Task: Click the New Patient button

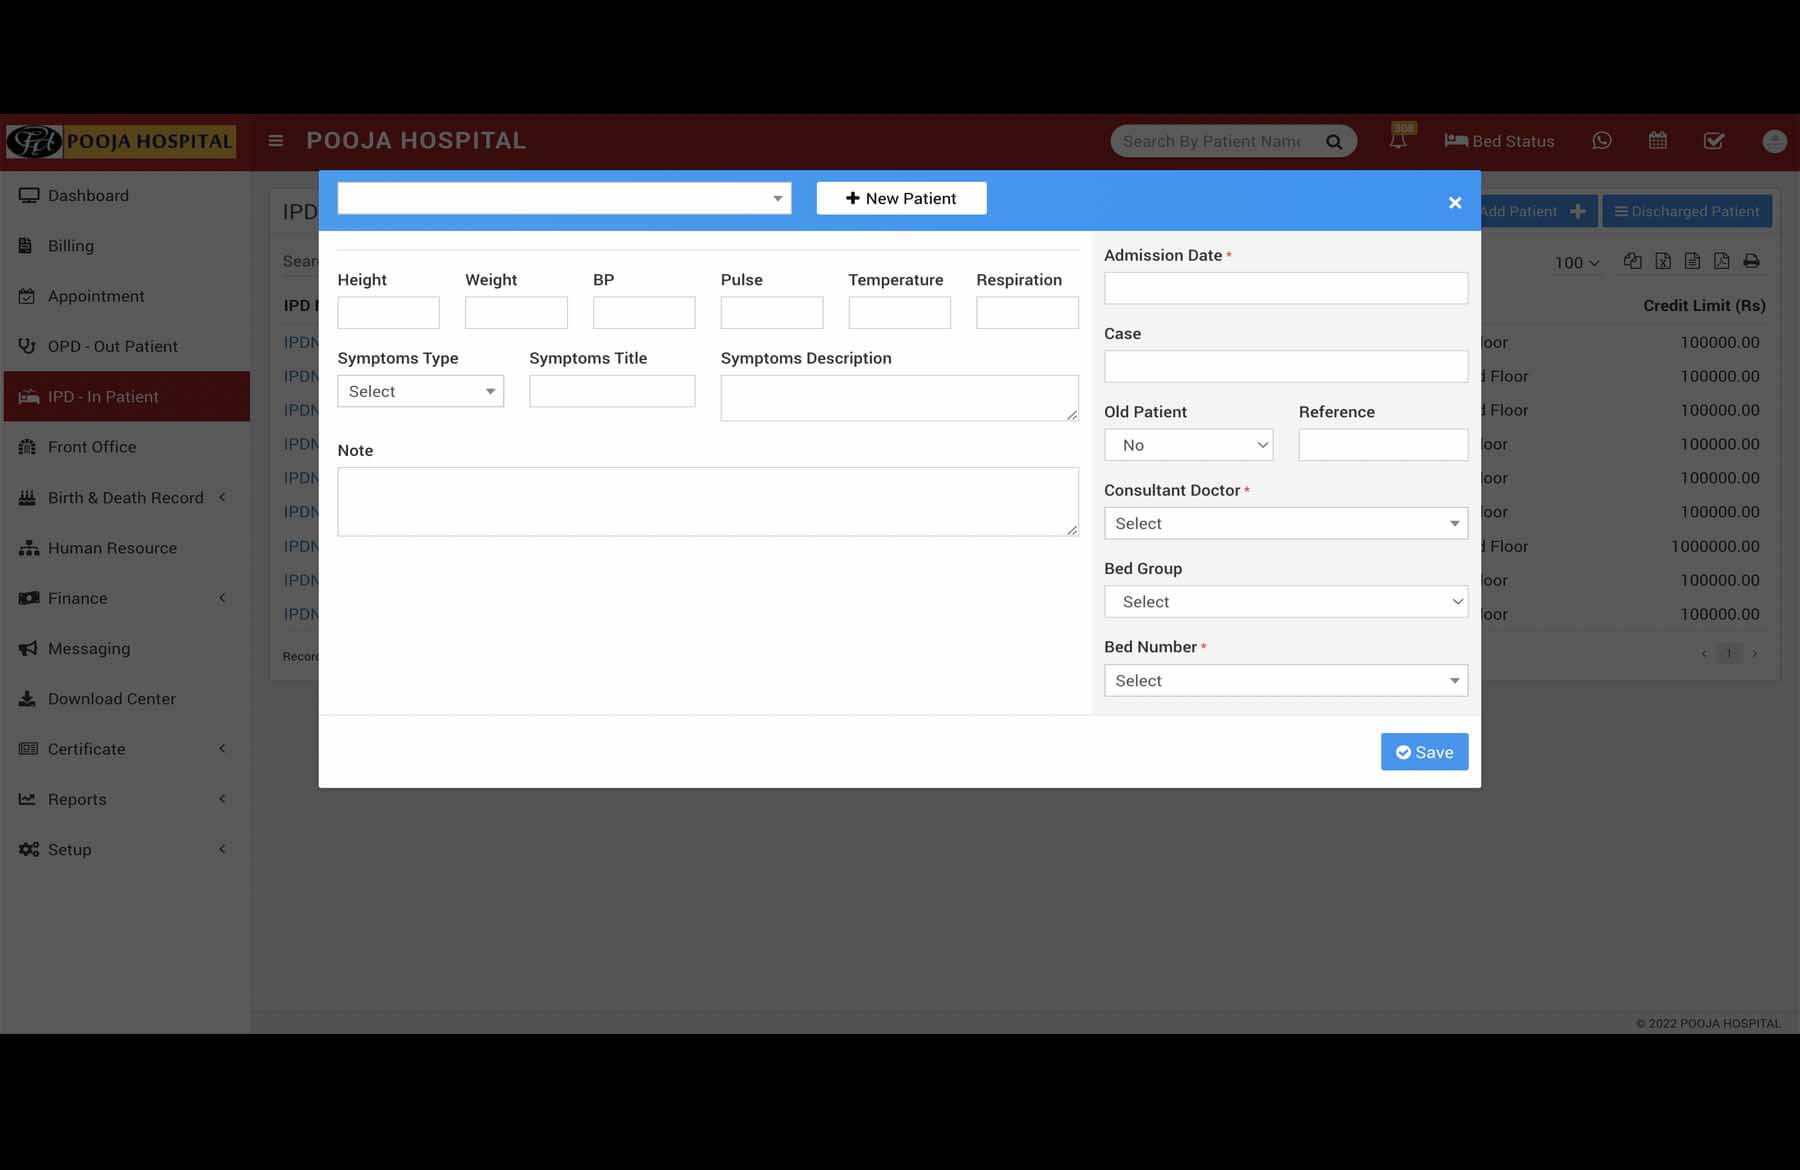Action: tap(901, 198)
